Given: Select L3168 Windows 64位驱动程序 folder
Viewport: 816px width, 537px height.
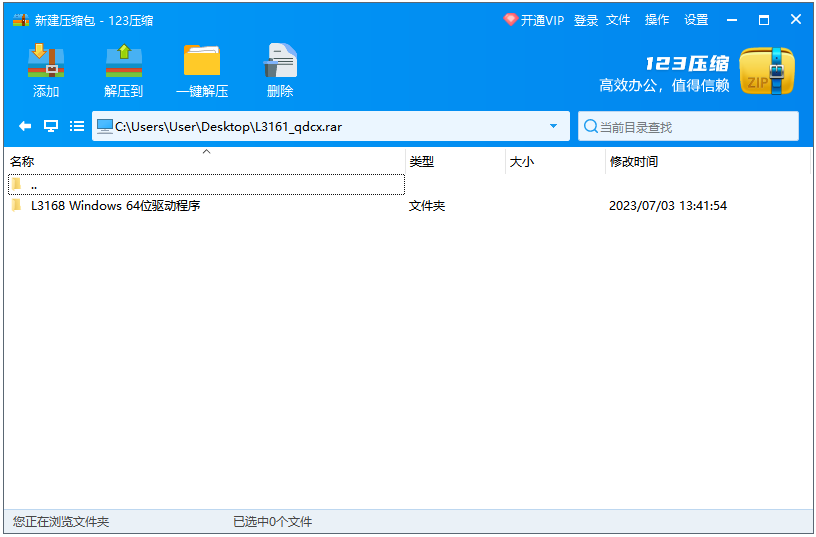Looking at the screenshot, I should pos(116,206).
